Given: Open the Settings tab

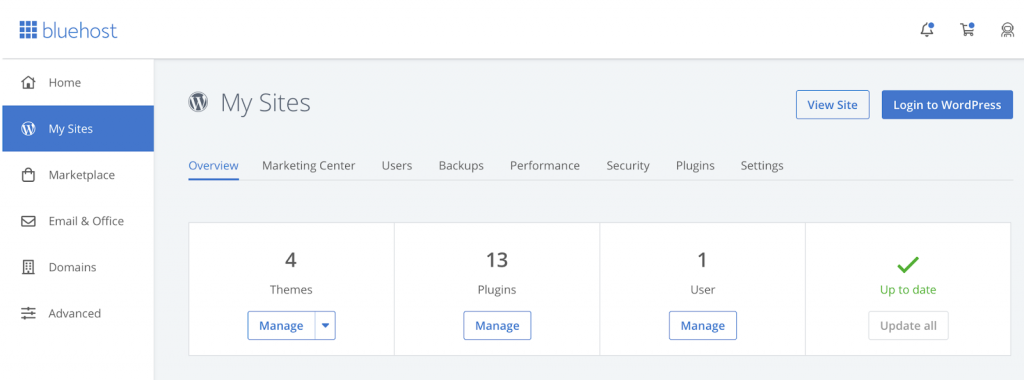Looking at the screenshot, I should (x=762, y=166).
